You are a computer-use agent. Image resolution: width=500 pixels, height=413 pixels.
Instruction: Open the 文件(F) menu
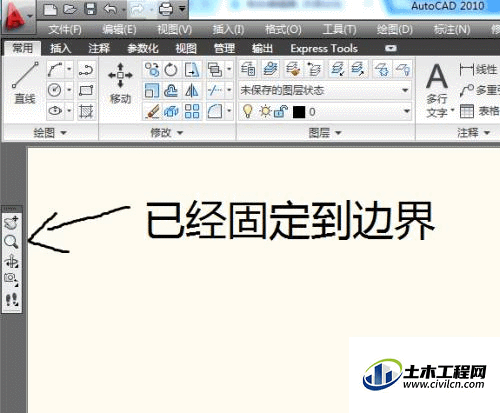[65, 30]
